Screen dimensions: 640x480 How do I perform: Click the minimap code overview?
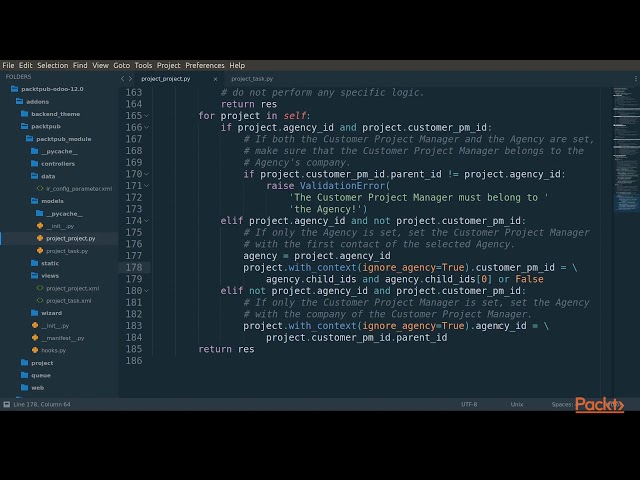click(x=626, y=149)
